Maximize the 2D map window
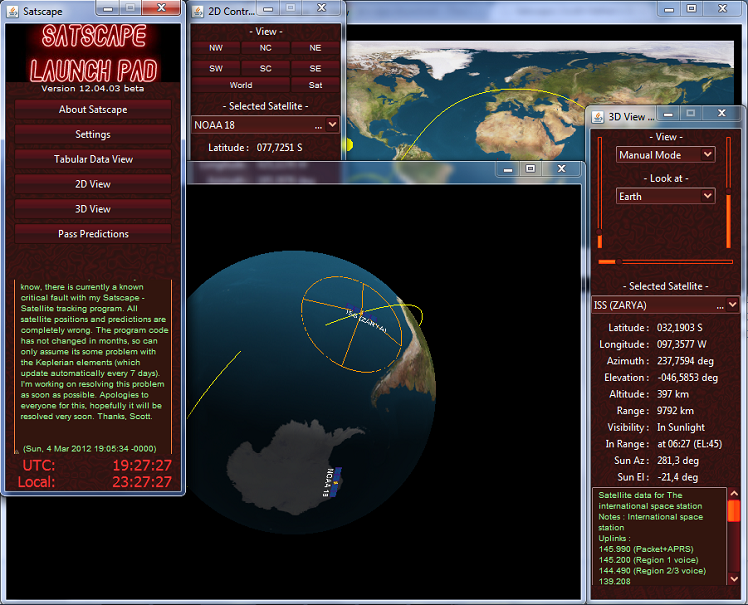The image size is (748, 605). [691, 9]
